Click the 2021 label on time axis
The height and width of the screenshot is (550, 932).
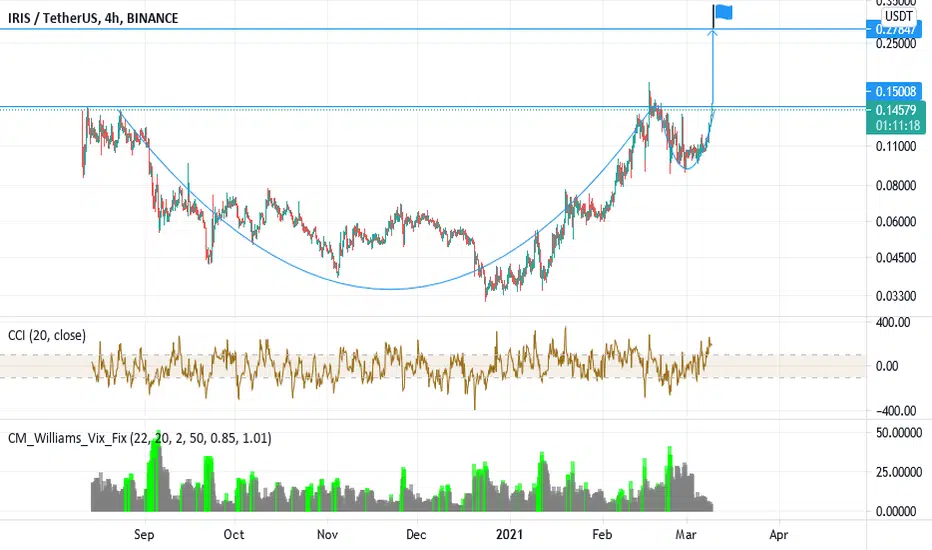coord(509,534)
